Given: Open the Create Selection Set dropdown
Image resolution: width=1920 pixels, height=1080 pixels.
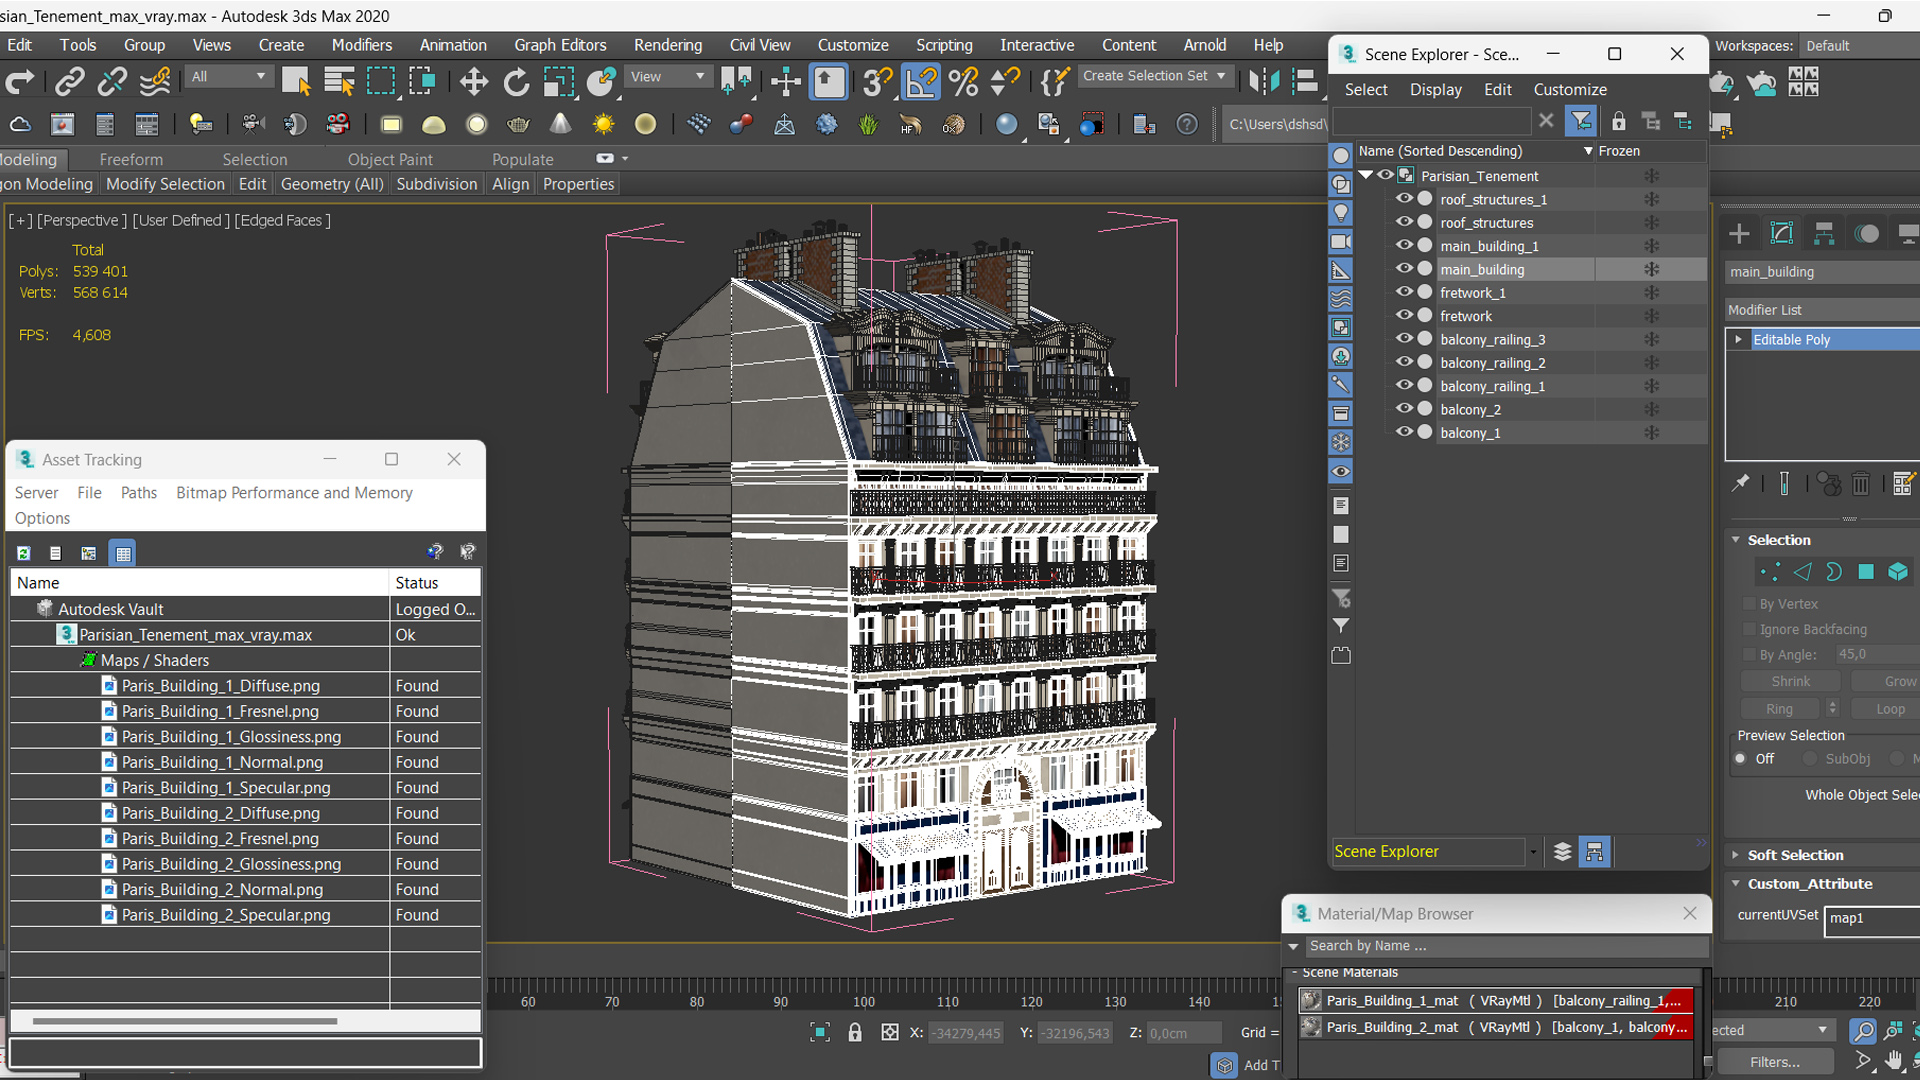Looking at the screenshot, I should pos(1155,76).
